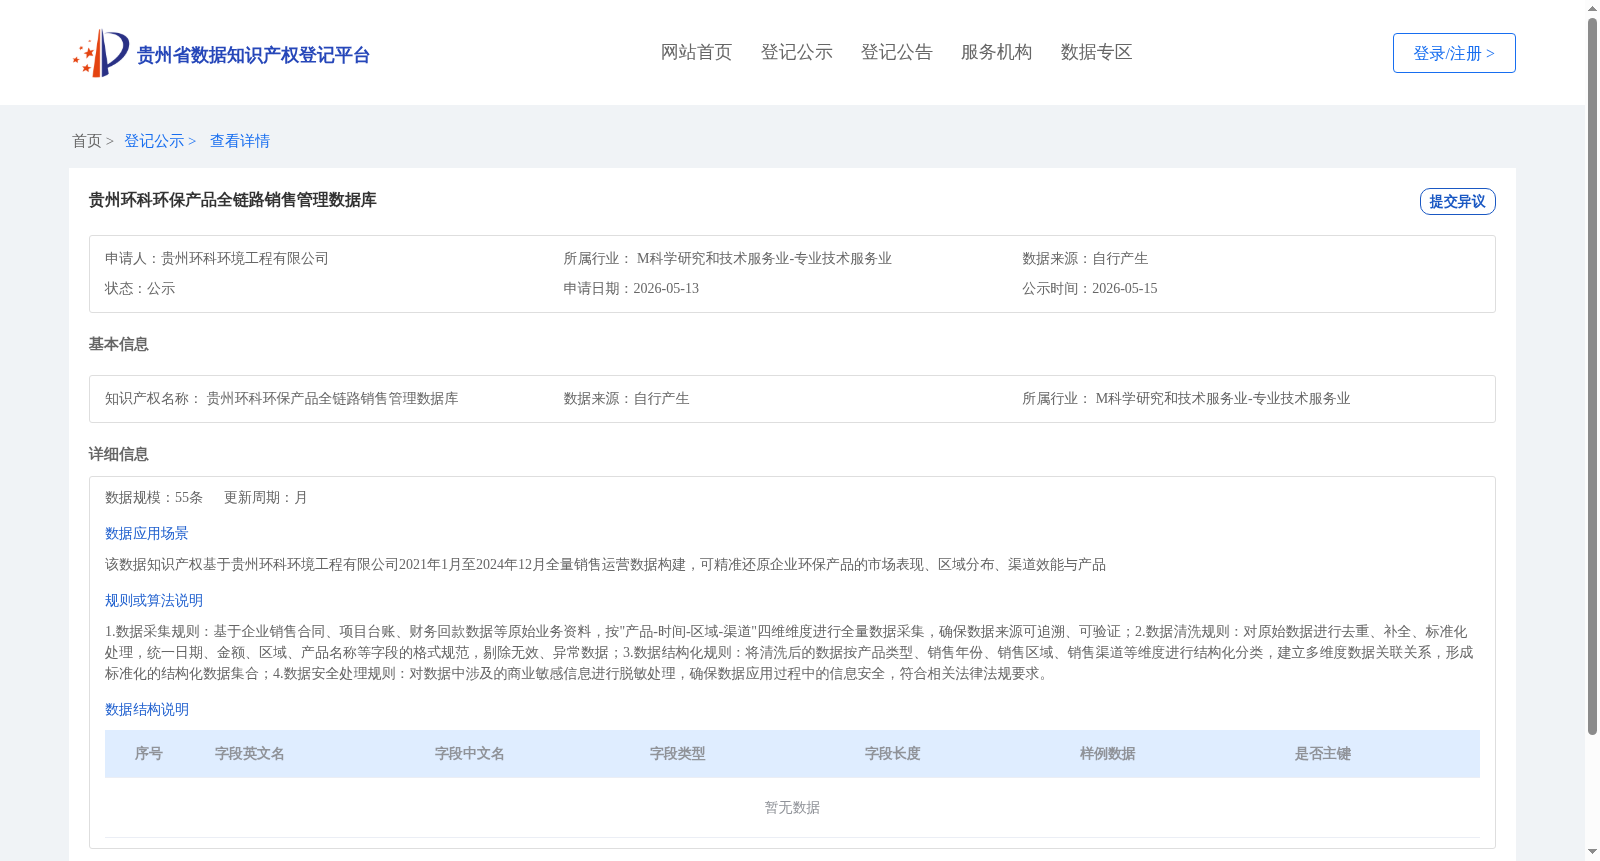Viewport: 1600px width, 861px height.
Task: Click the 登录/注册 button
Action: pyautogui.click(x=1454, y=53)
